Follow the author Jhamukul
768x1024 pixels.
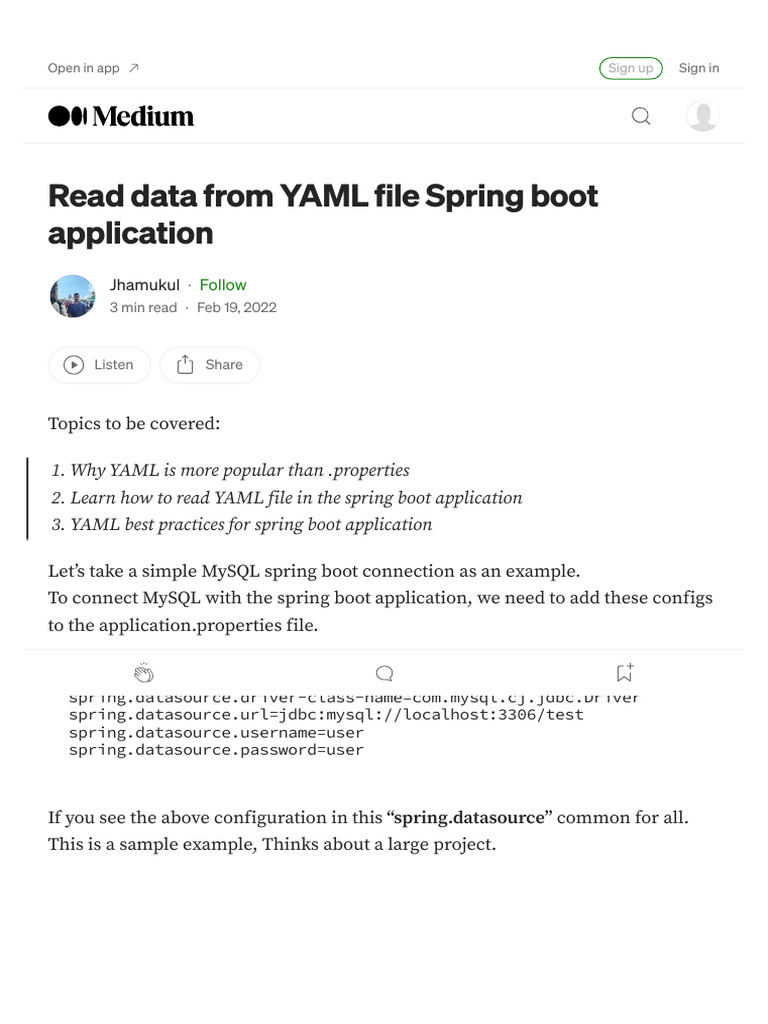point(222,285)
